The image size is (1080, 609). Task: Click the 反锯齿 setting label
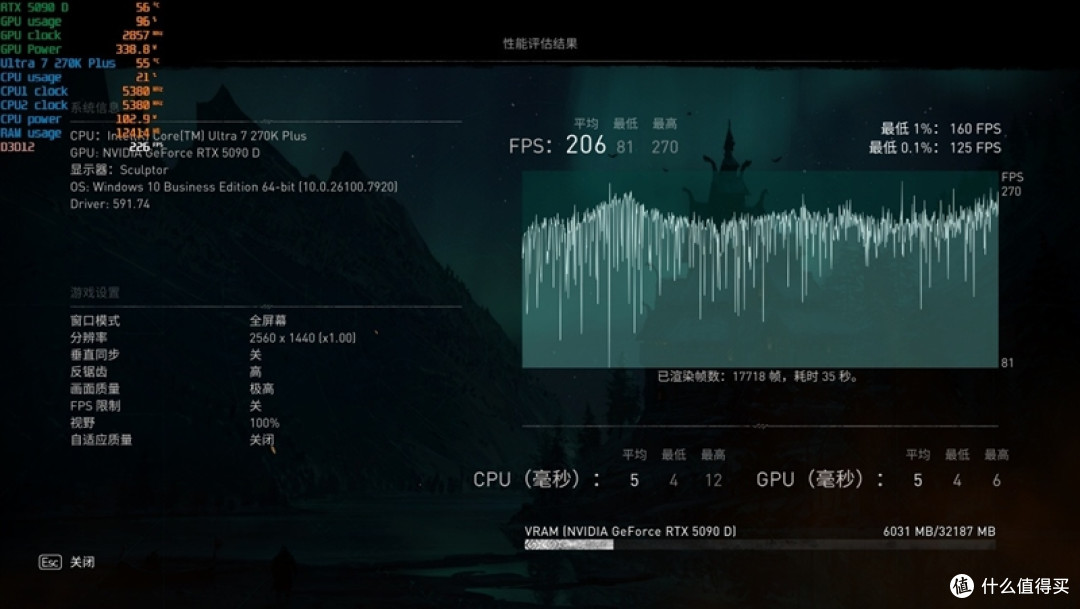[88, 371]
